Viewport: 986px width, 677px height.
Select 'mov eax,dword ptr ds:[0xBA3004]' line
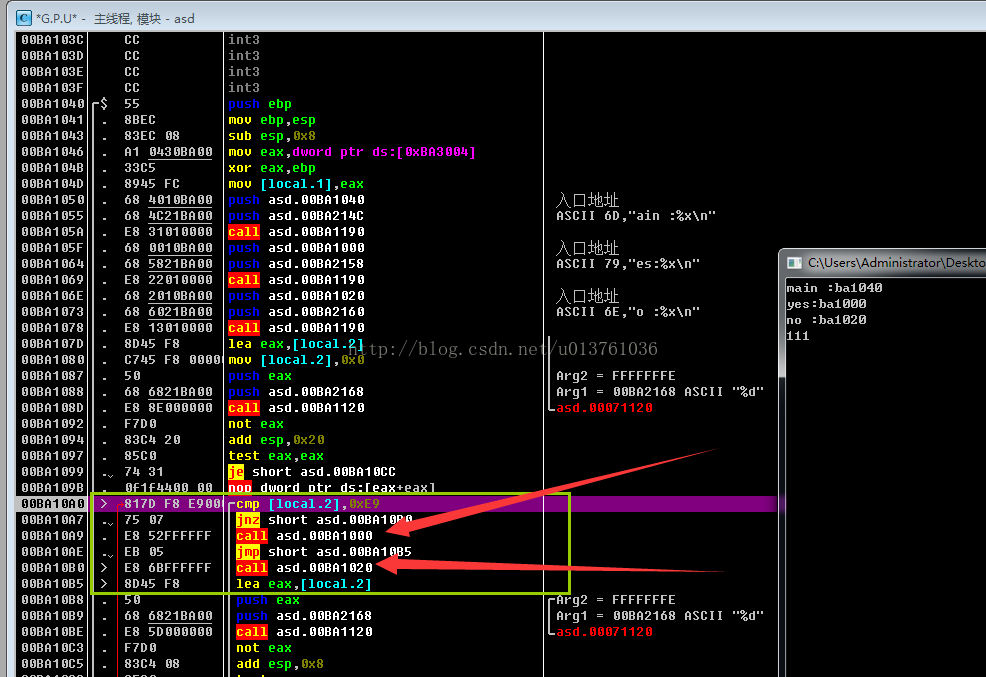(x=352, y=151)
